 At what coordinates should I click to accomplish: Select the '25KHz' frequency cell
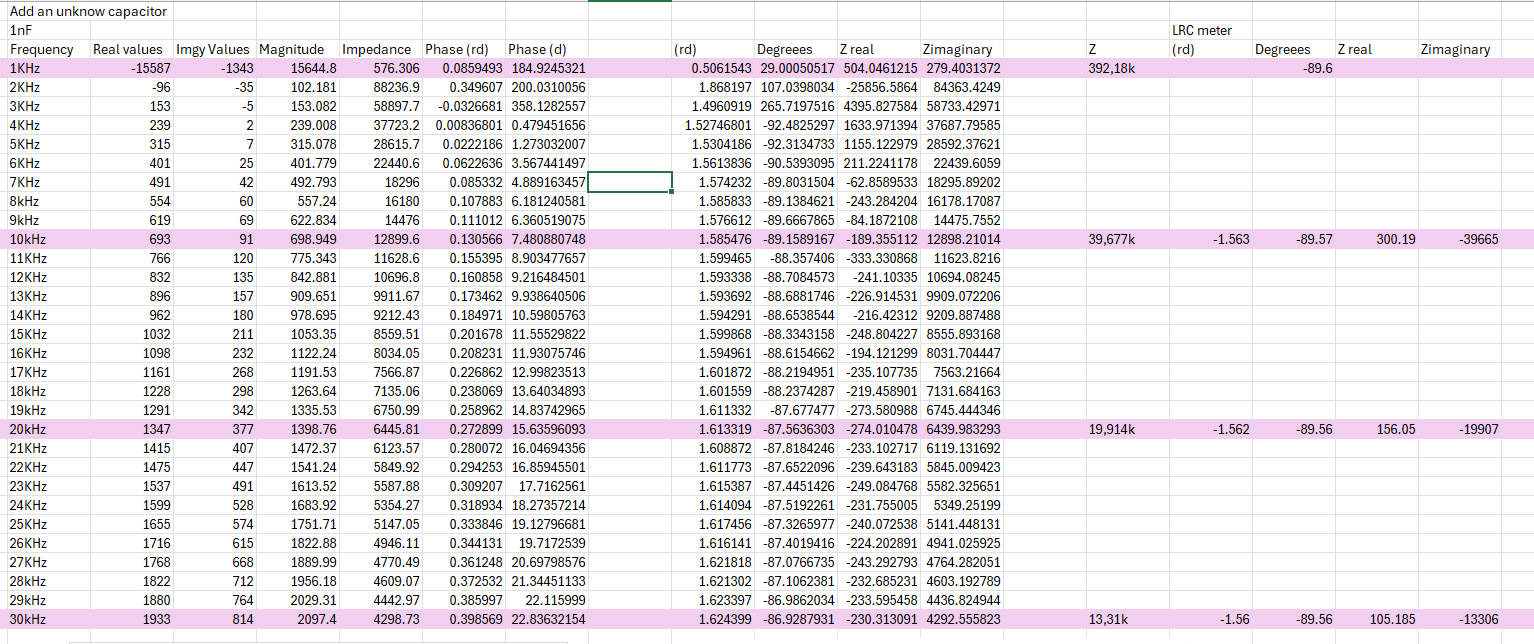point(27,524)
